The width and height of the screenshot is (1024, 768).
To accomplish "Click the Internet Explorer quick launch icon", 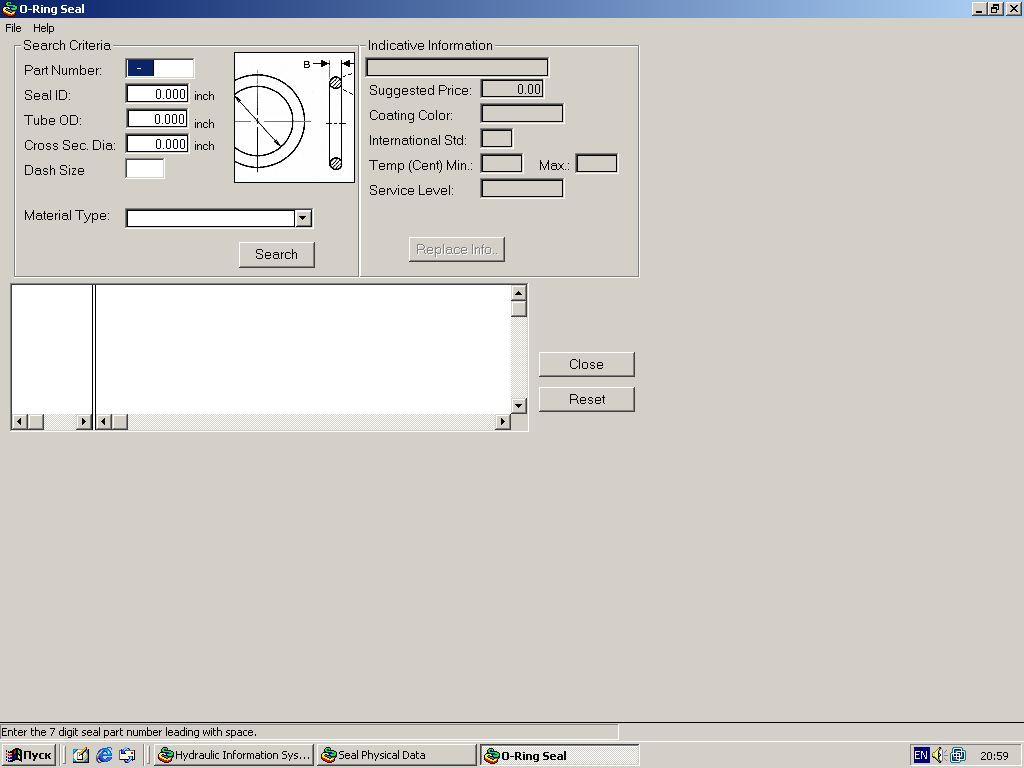I will (104, 755).
